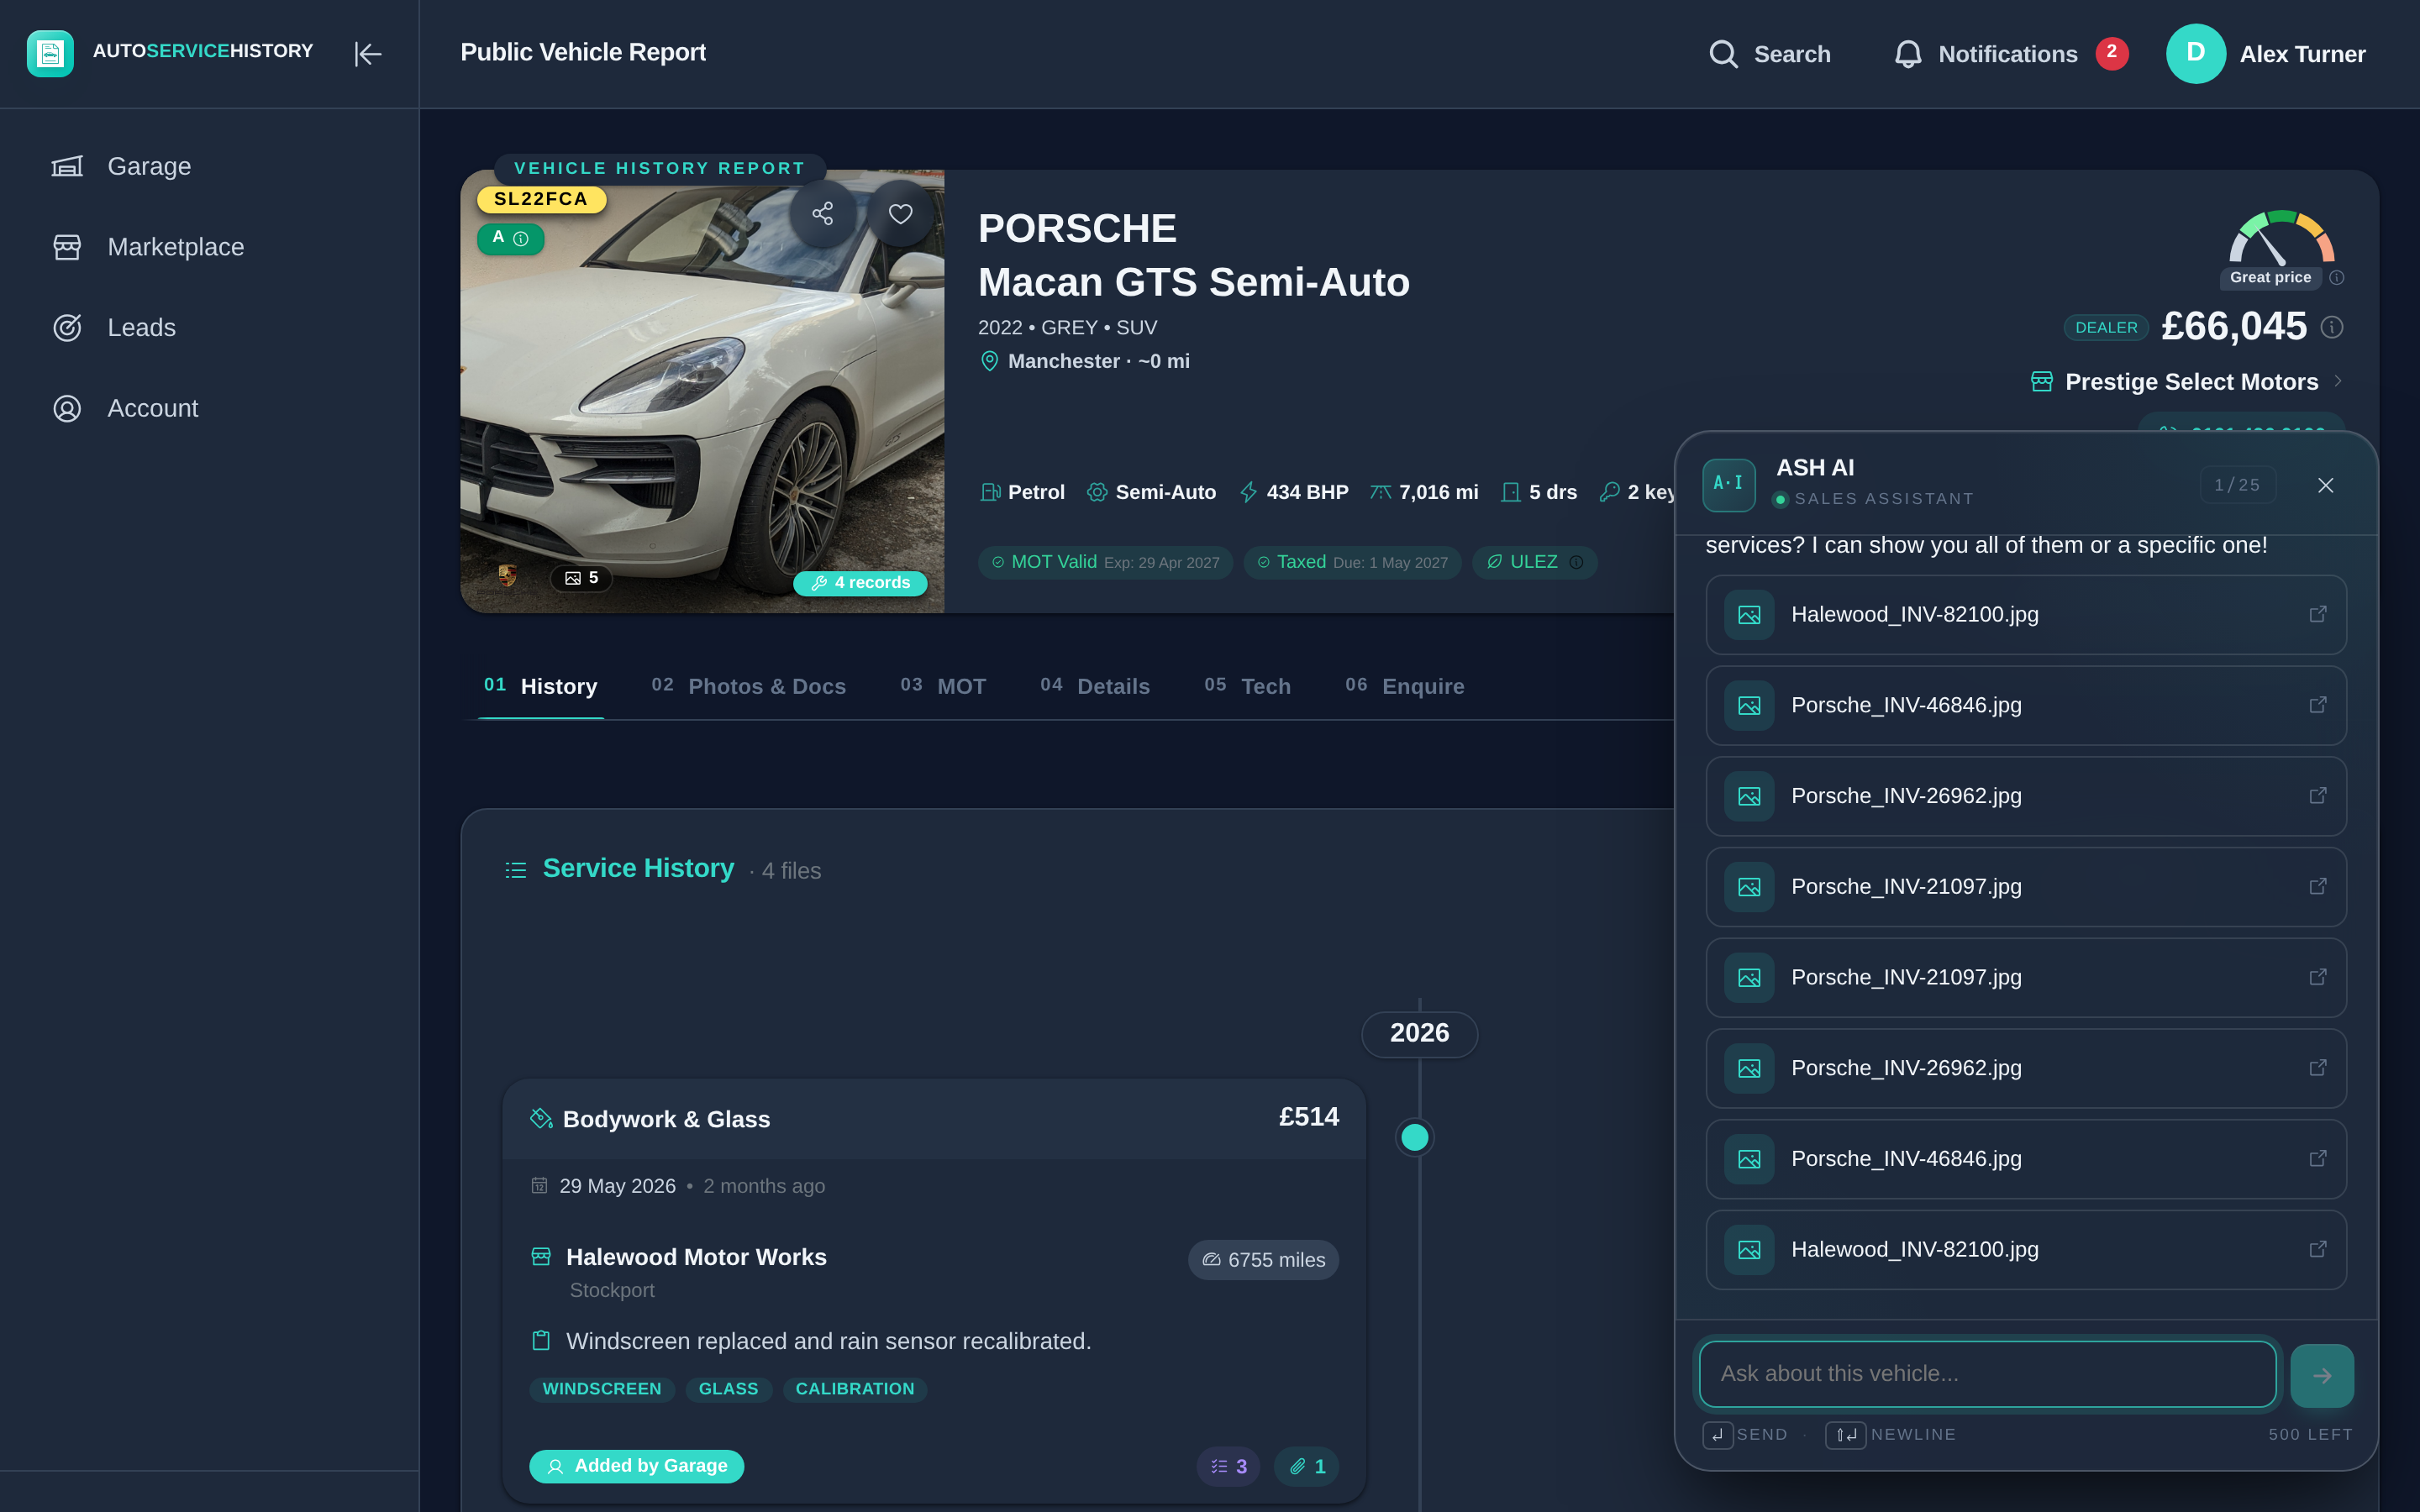Filter by the WINDSCREEN tag
Screen dimensions: 2420x1512
click(602, 1389)
